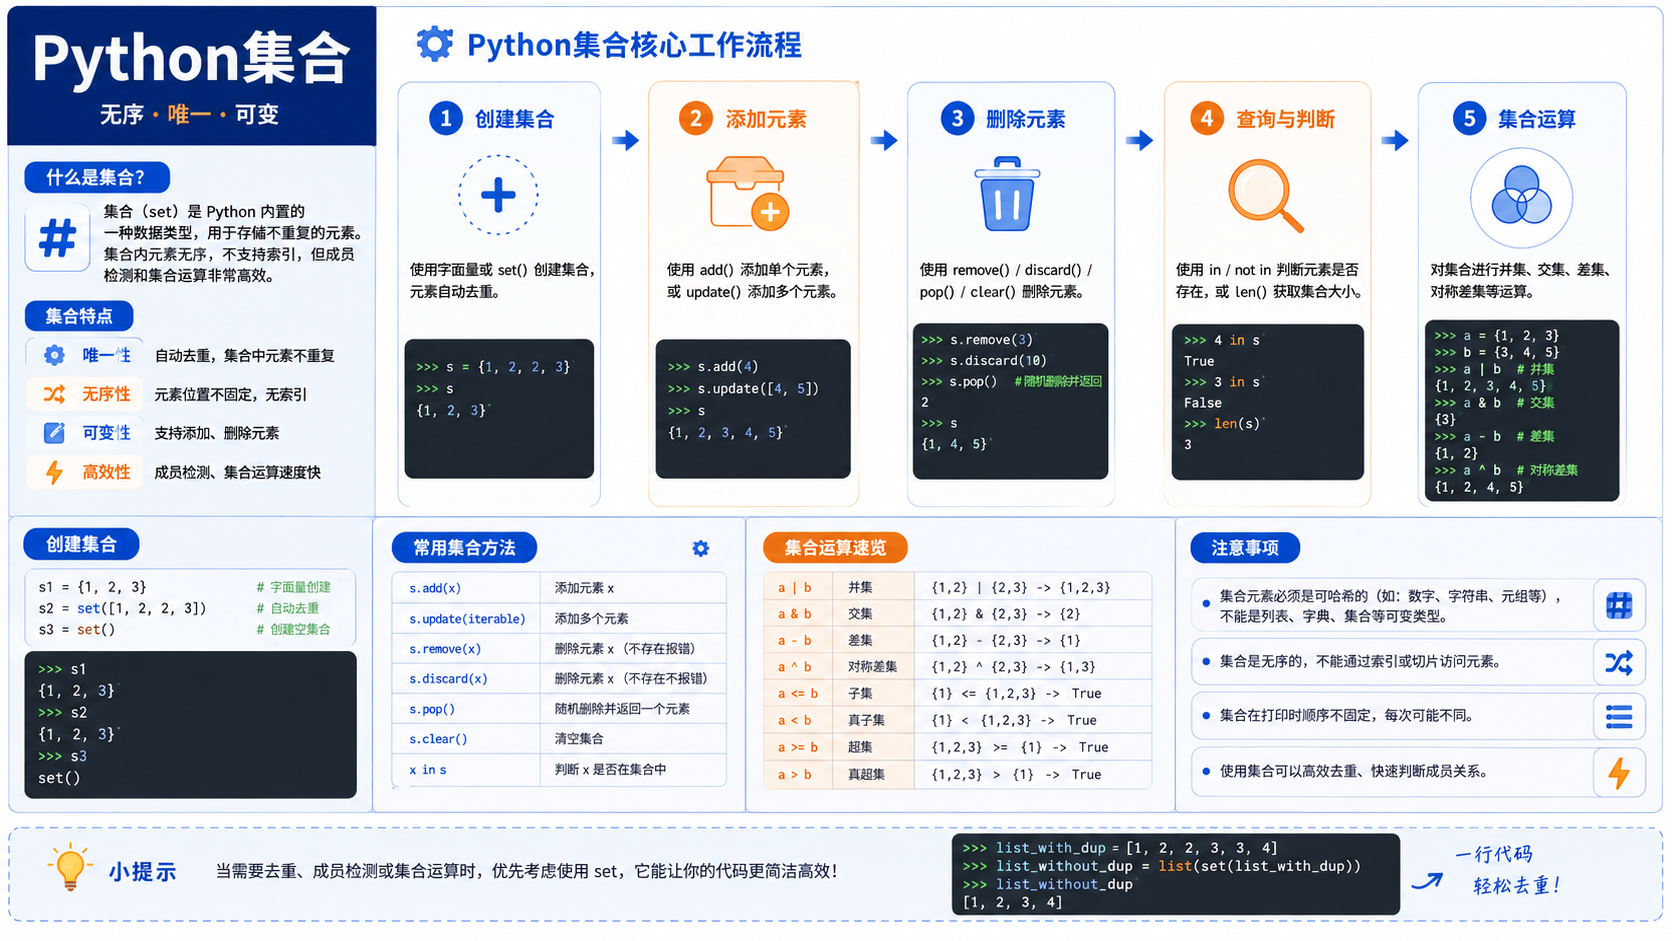Click the step 3 number badge
1672x941 pixels.
coord(957,119)
